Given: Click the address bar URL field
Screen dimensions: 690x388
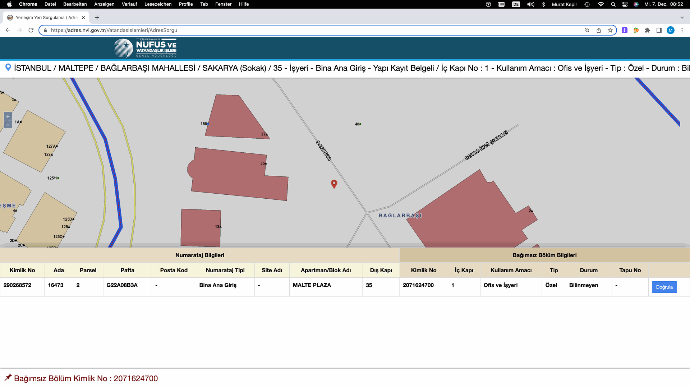Looking at the screenshot, I should 315,30.
